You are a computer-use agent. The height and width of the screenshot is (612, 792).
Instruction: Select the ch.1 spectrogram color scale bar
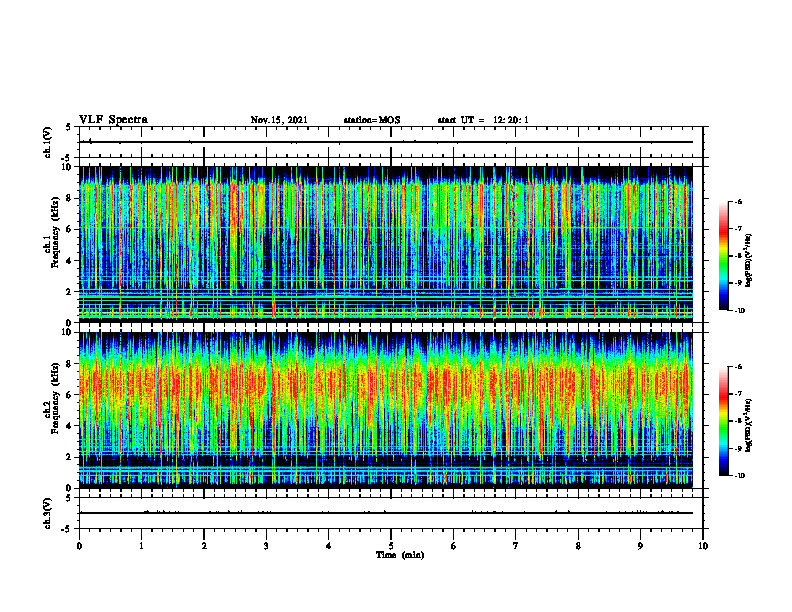point(723,256)
